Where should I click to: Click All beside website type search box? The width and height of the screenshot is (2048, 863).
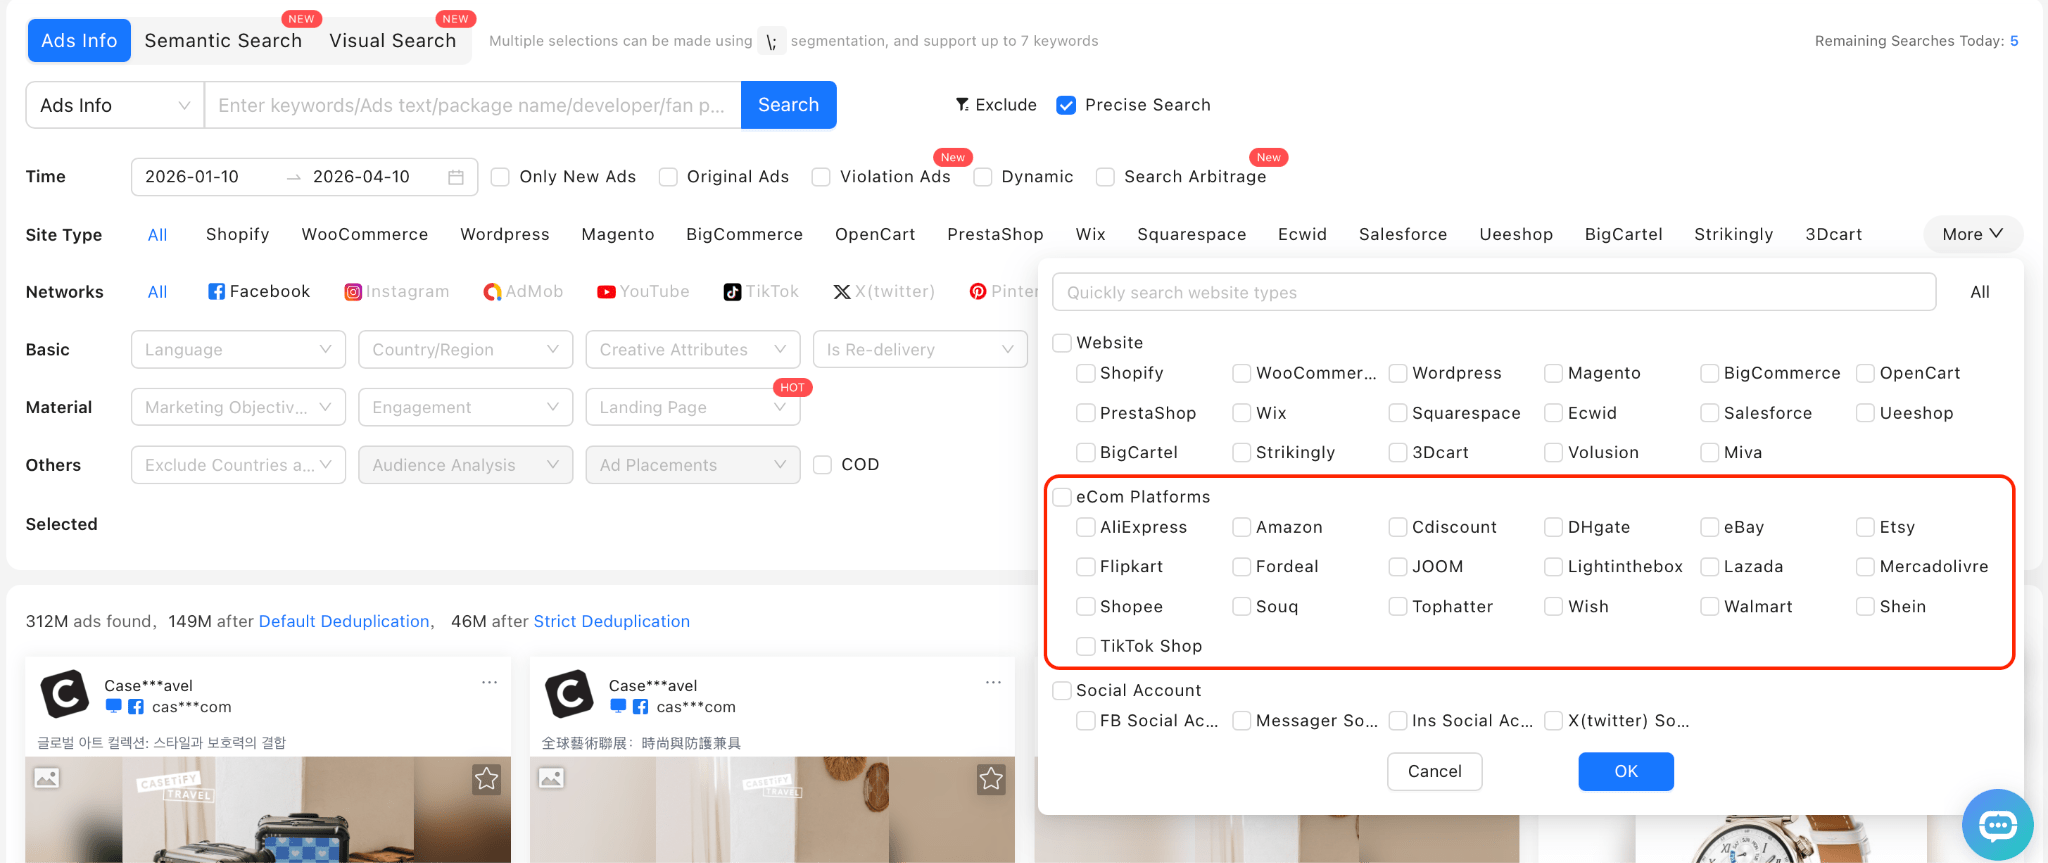pyautogui.click(x=1980, y=292)
